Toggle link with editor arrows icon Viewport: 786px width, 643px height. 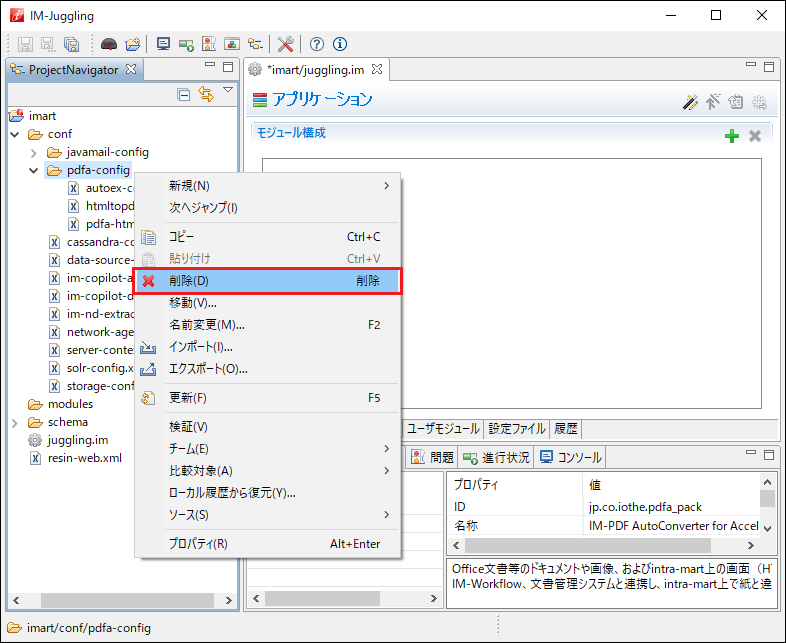pyautogui.click(x=205, y=95)
